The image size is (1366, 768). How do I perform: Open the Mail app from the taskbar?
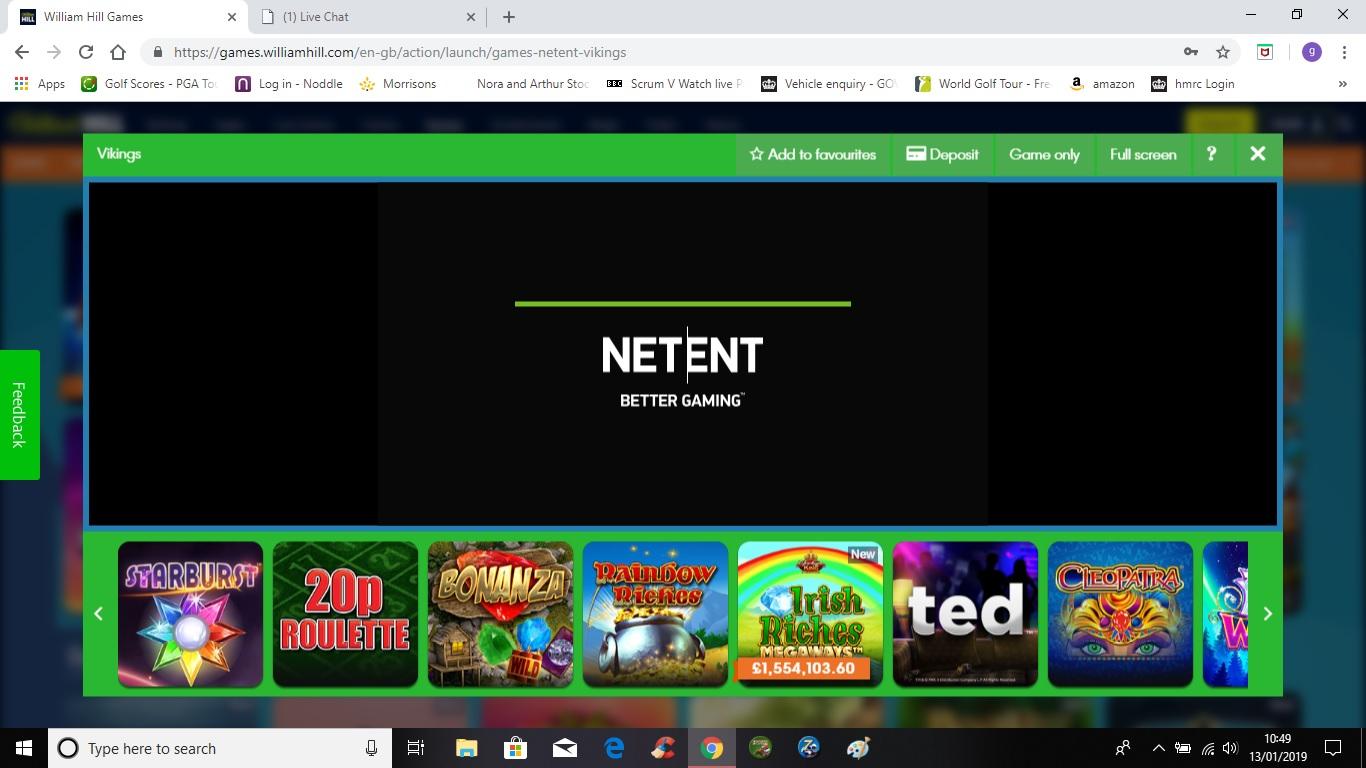point(564,748)
